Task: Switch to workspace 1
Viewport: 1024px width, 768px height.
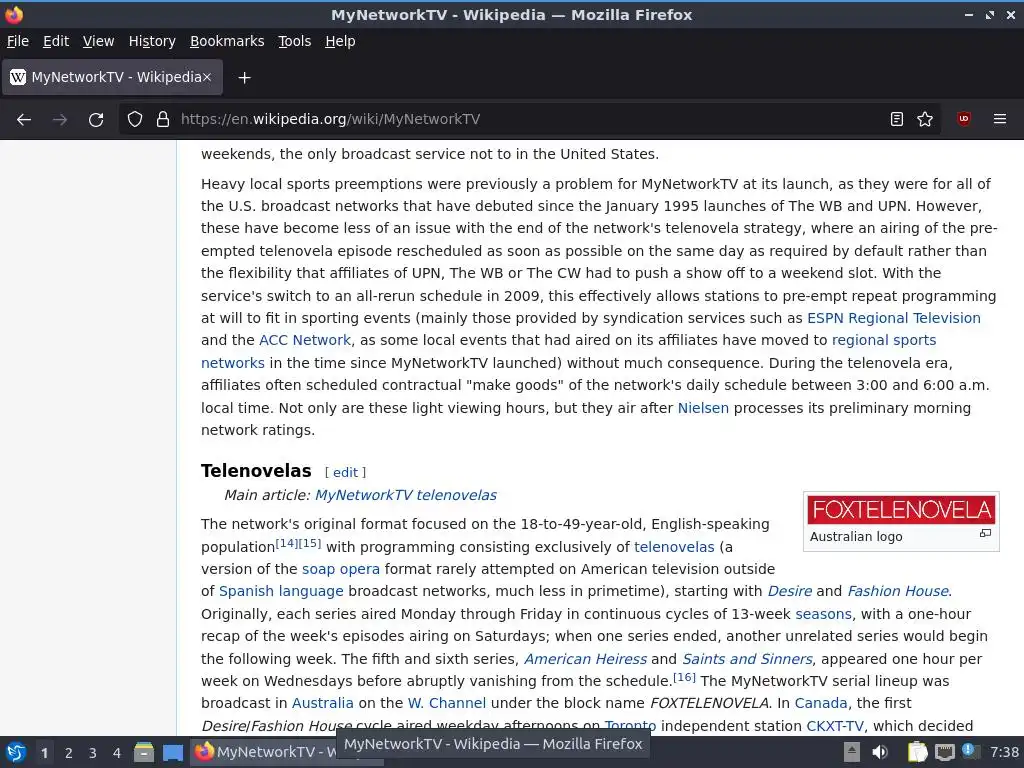Action: pyautogui.click(x=44, y=753)
